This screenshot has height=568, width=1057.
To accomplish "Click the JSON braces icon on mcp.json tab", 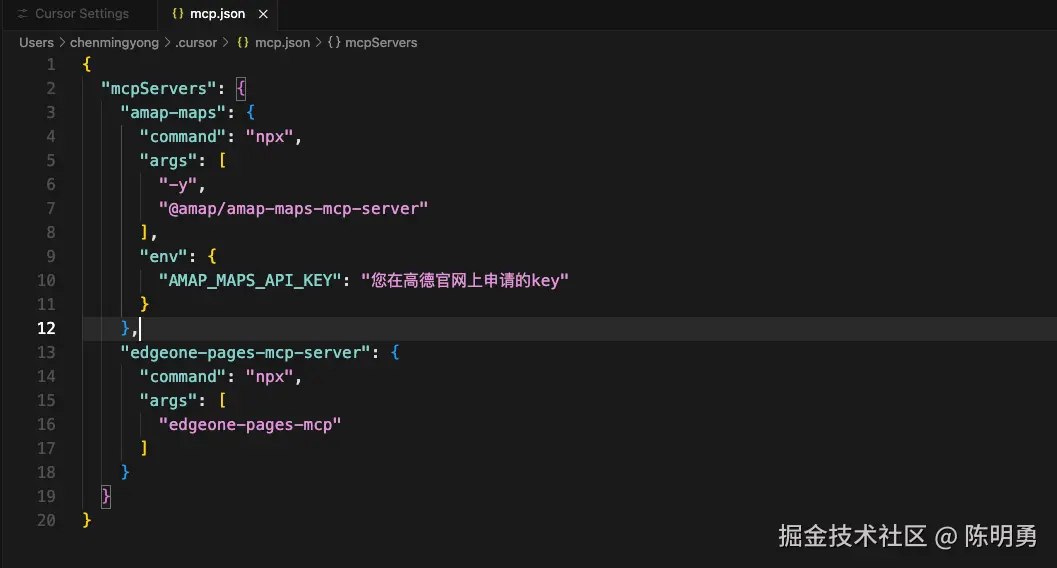I will [x=178, y=13].
